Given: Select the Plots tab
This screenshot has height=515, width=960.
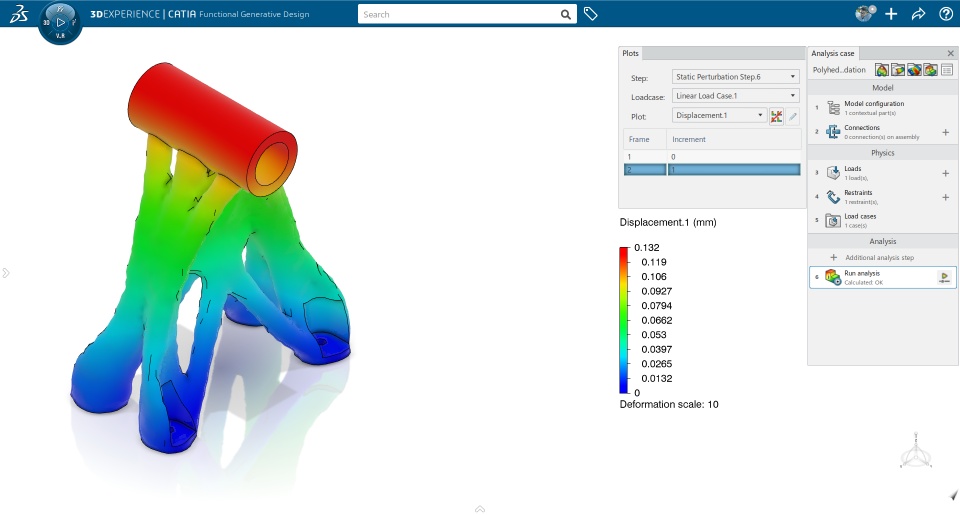Looking at the screenshot, I should click(631, 53).
